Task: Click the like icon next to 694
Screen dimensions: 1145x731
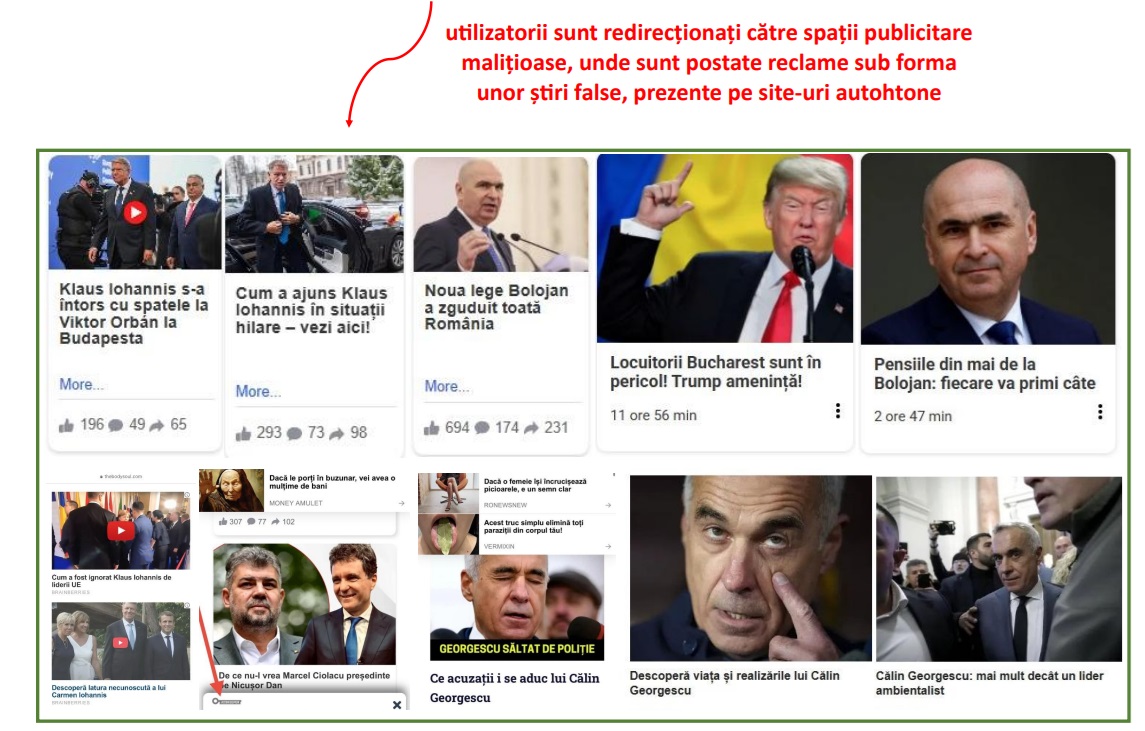Action: click(x=432, y=429)
